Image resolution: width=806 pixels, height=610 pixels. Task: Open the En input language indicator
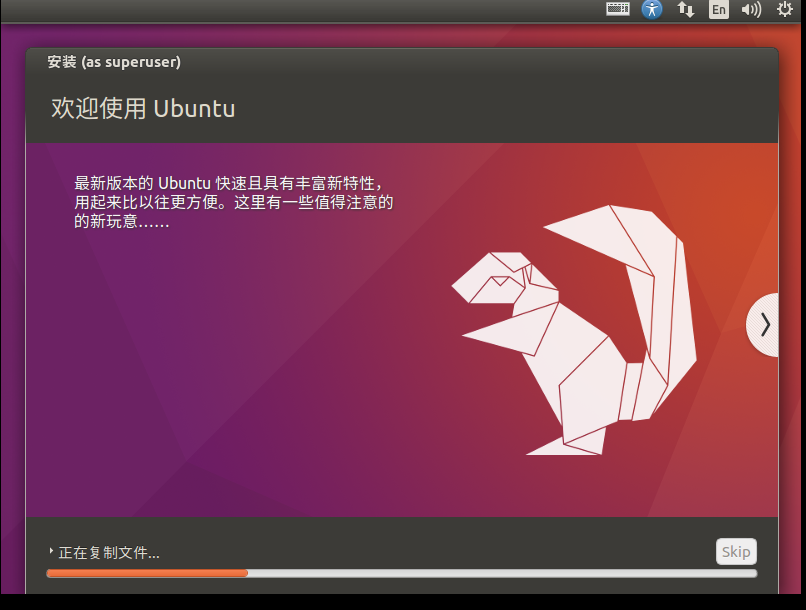(719, 9)
